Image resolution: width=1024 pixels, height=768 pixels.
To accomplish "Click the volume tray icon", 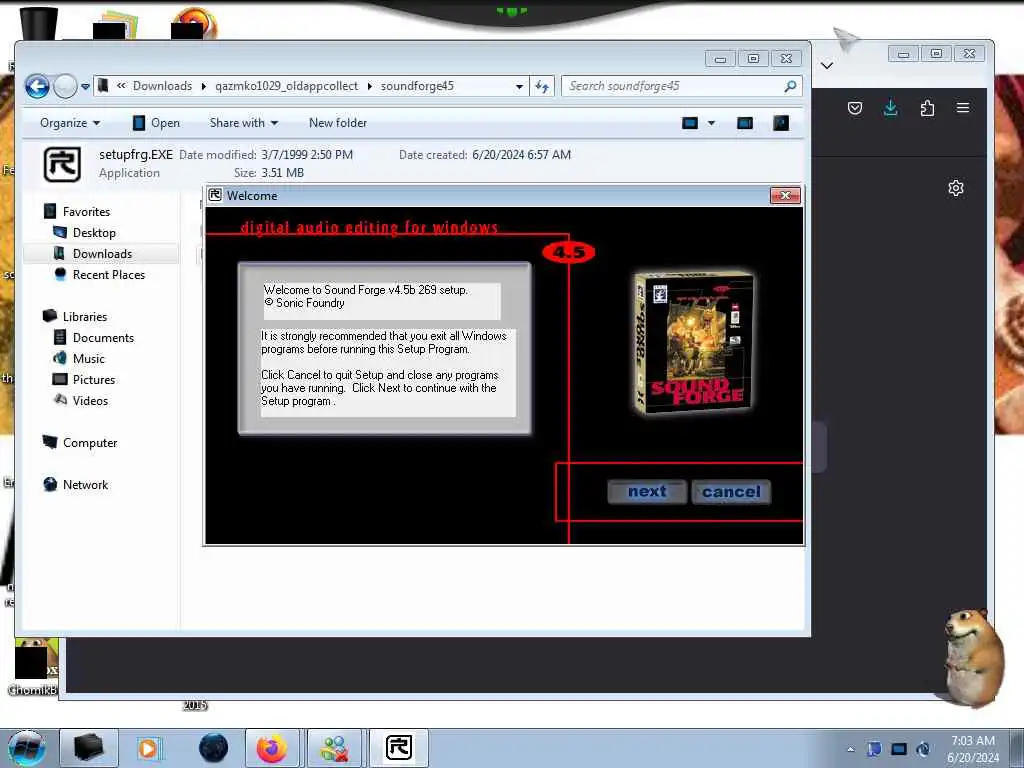I will (x=923, y=749).
